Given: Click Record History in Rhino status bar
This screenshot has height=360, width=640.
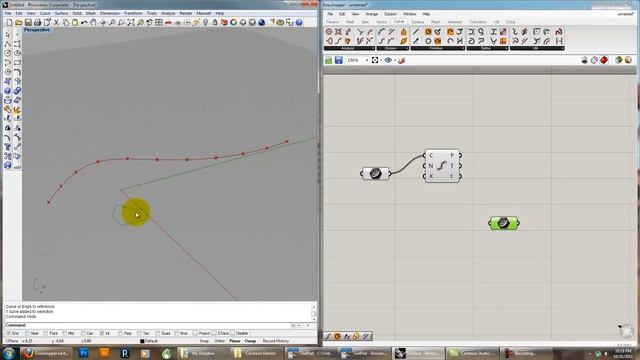Looking at the screenshot, I should pyautogui.click(x=276, y=341).
